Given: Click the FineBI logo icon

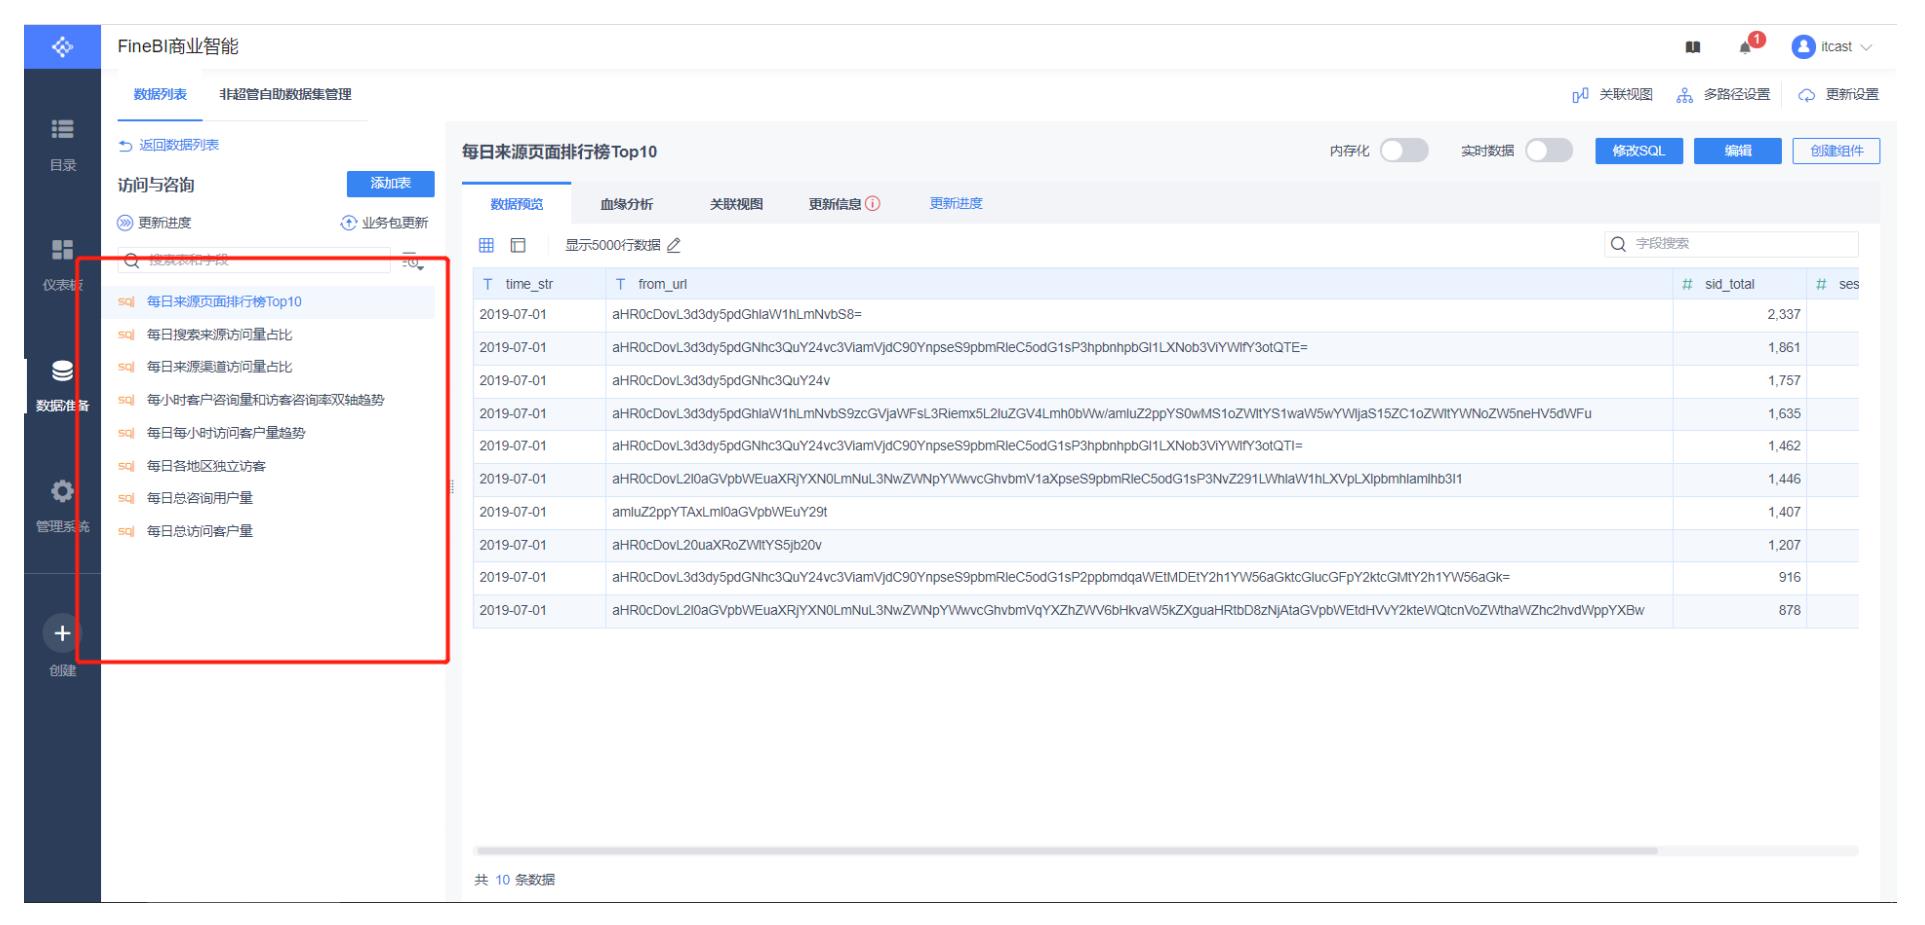Looking at the screenshot, I should 62,46.
